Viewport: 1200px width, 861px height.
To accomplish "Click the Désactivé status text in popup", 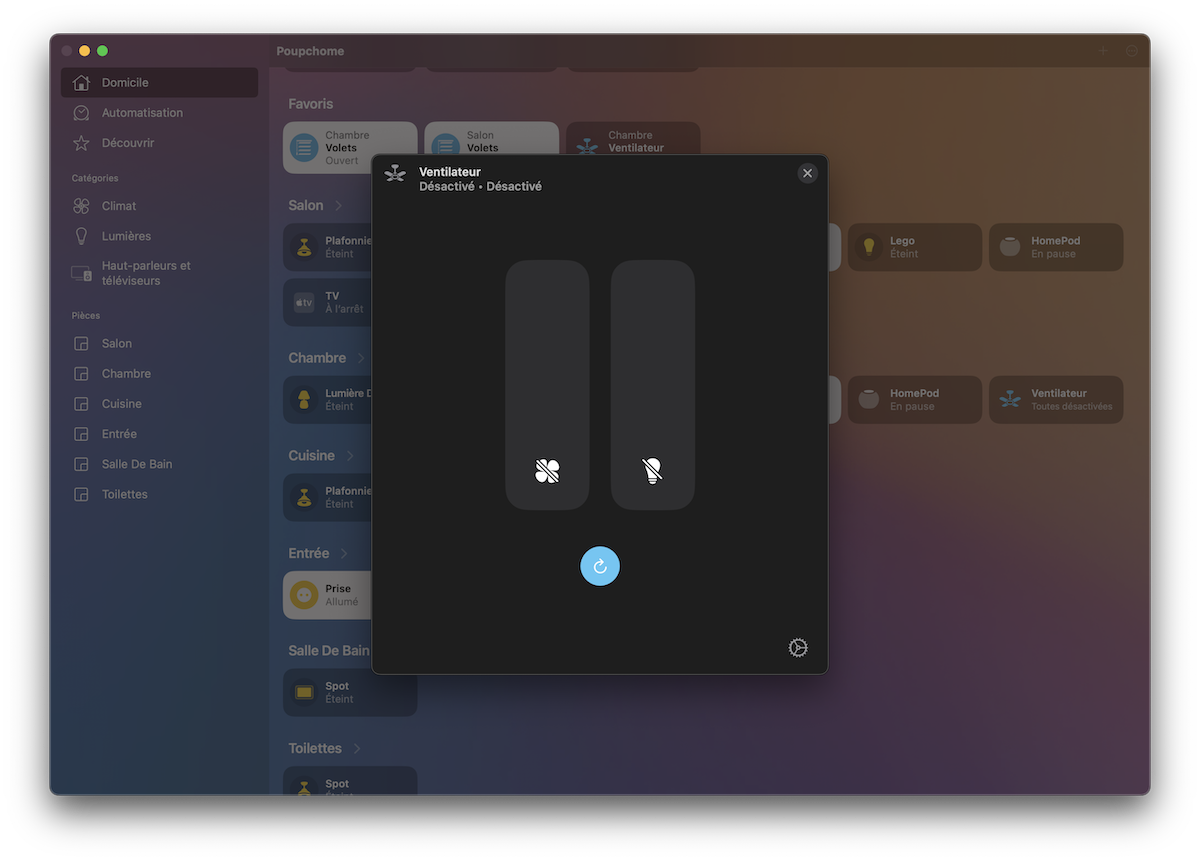I will [480, 186].
